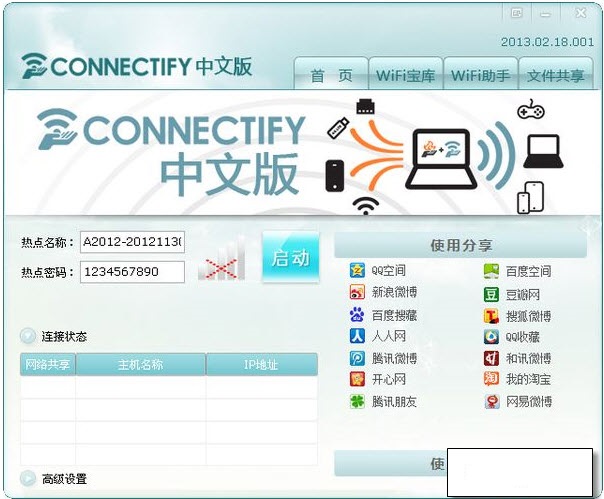Click the version text 2013.02.18.001
Screen dimensions: 604x499
point(547,42)
